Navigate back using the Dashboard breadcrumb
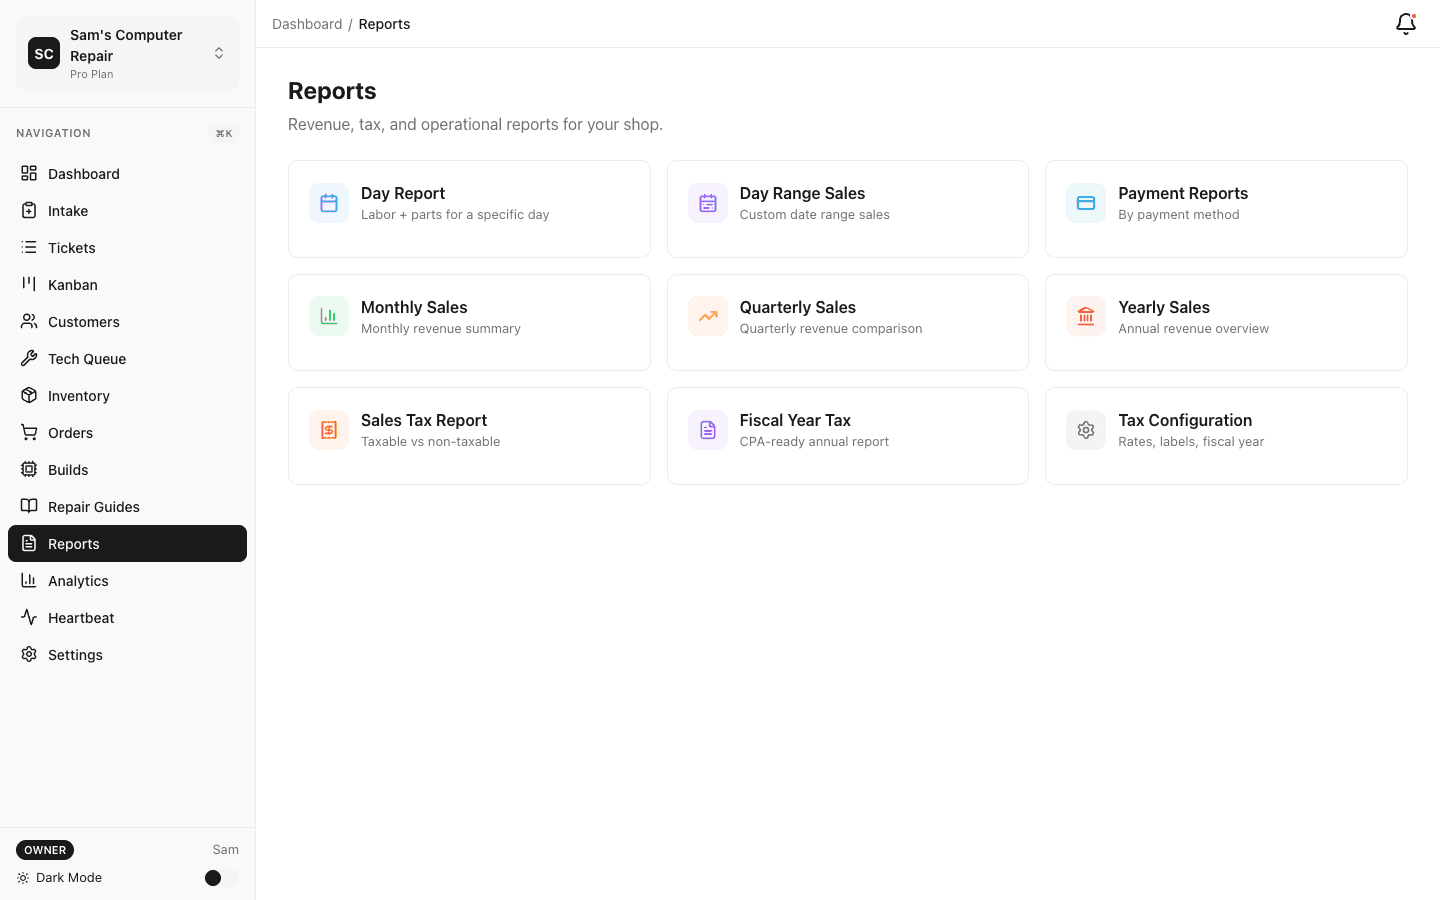 [307, 23]
